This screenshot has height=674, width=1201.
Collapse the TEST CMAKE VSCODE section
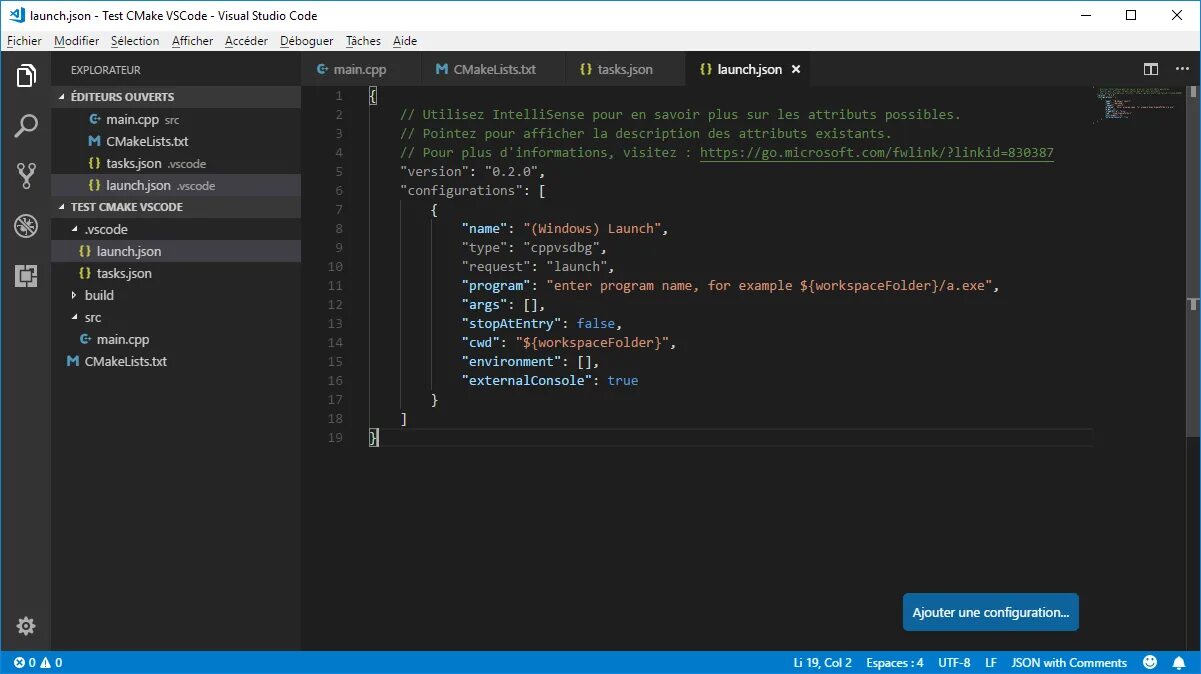pyautogui.click(x=176, y=207)
